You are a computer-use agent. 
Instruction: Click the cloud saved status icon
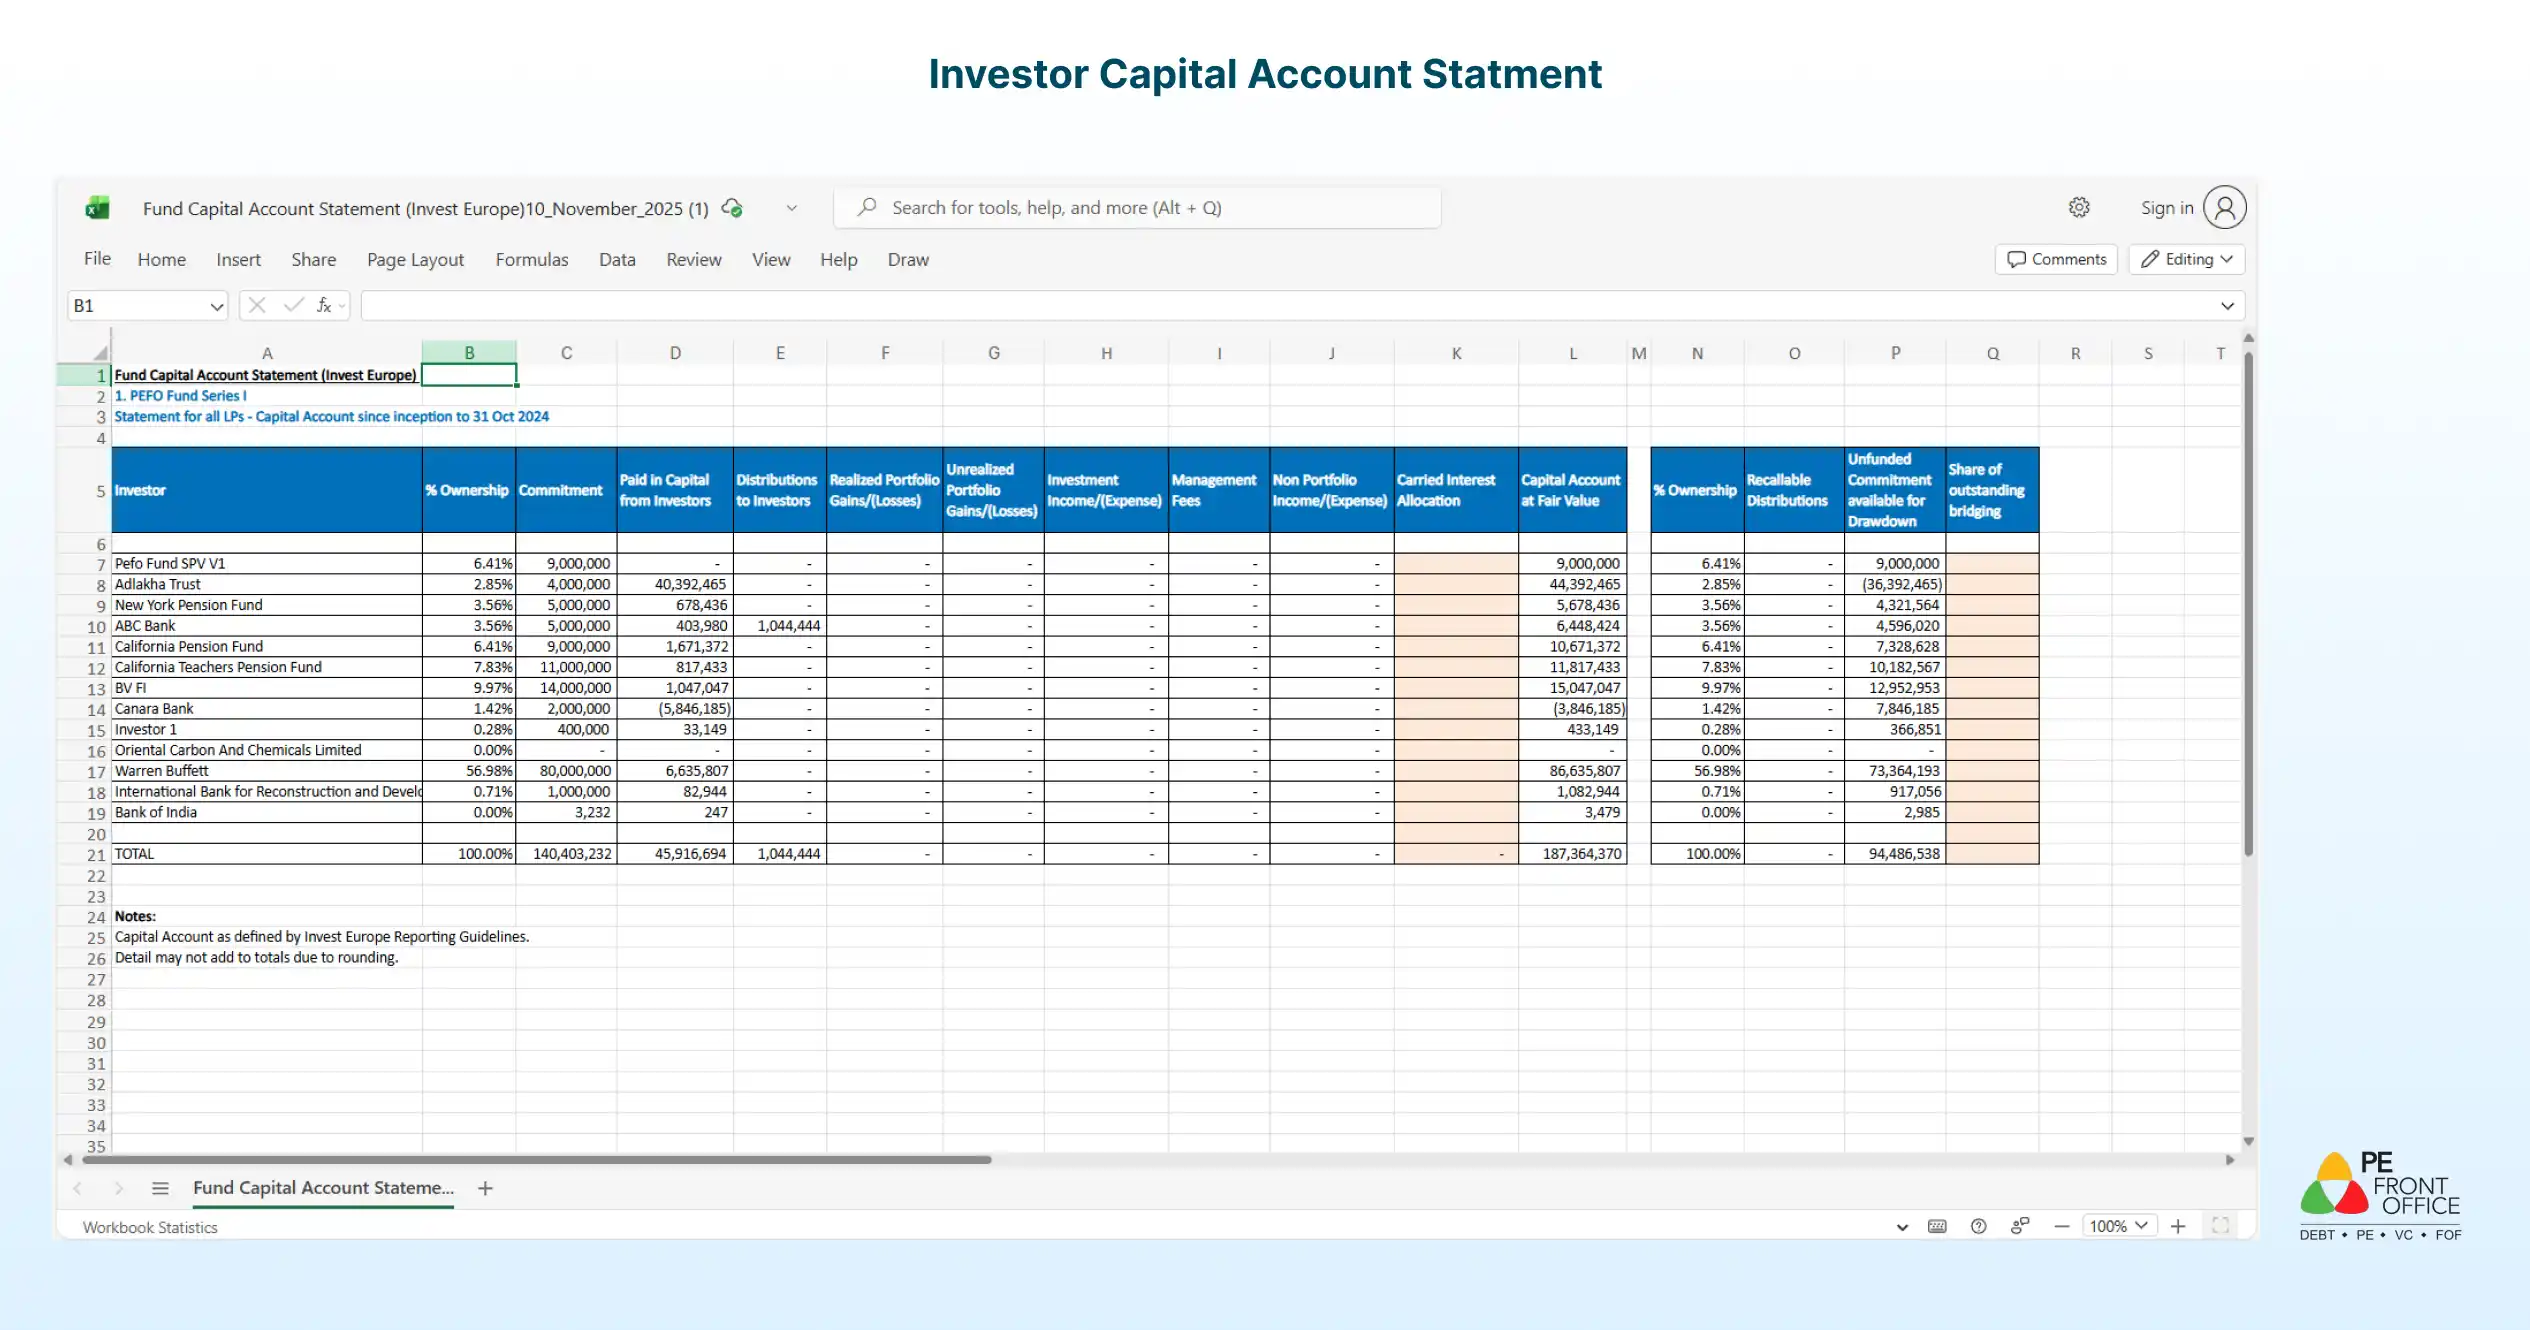click(x=732, y=208)
